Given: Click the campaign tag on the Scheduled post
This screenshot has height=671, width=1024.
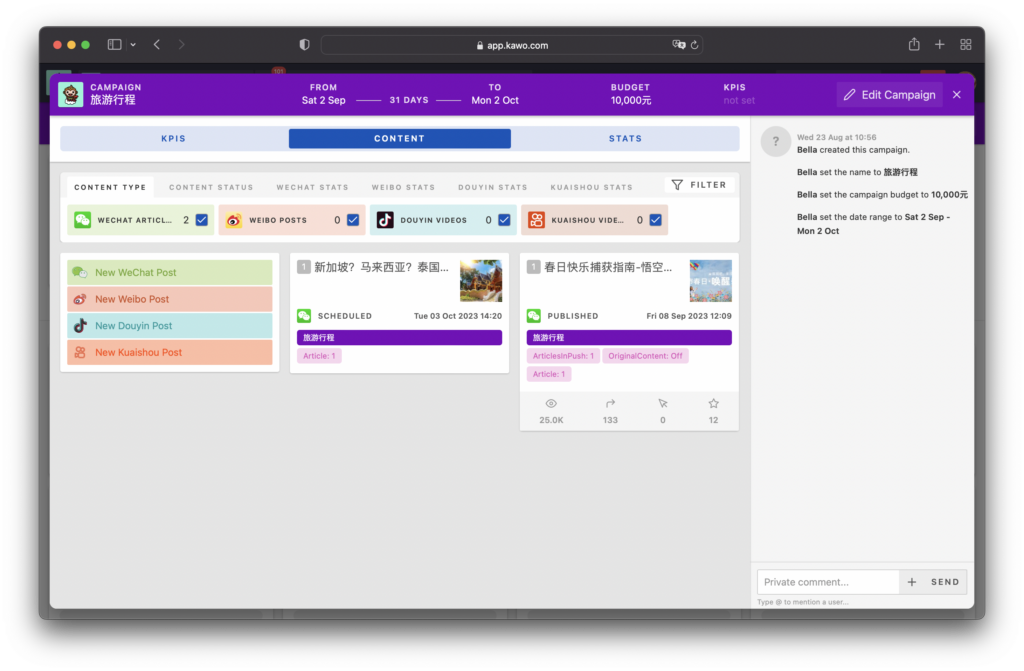Looking at the screenshot, I should point(400,338).
